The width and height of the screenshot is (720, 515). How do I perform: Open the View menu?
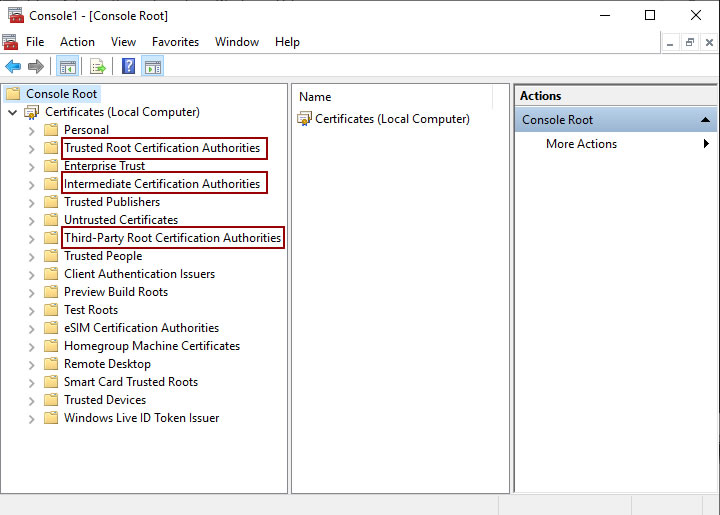[x=123, y=42]
